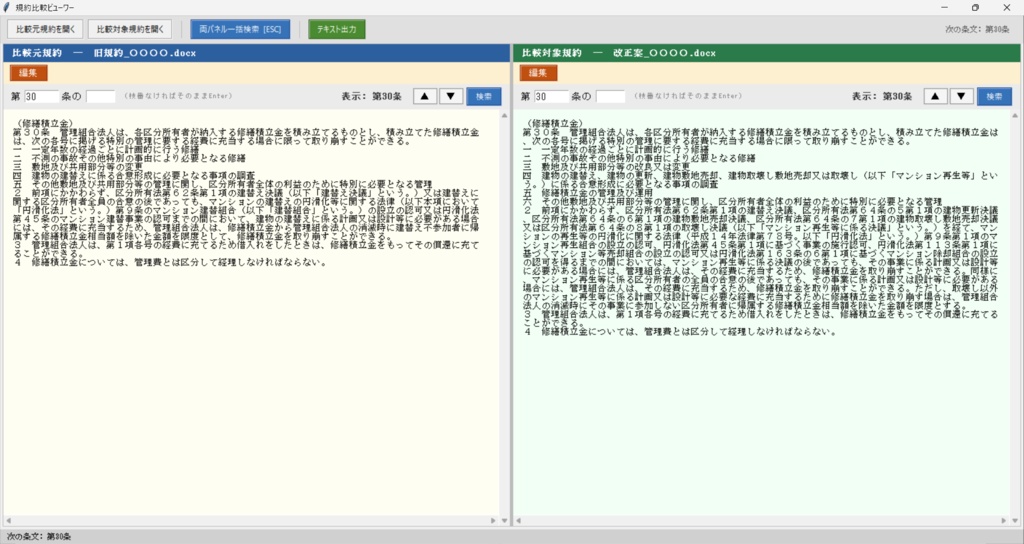Search article in right panel 検索 button
The height and width of the screenshot is (544, 1024).
tap(994, 96)
